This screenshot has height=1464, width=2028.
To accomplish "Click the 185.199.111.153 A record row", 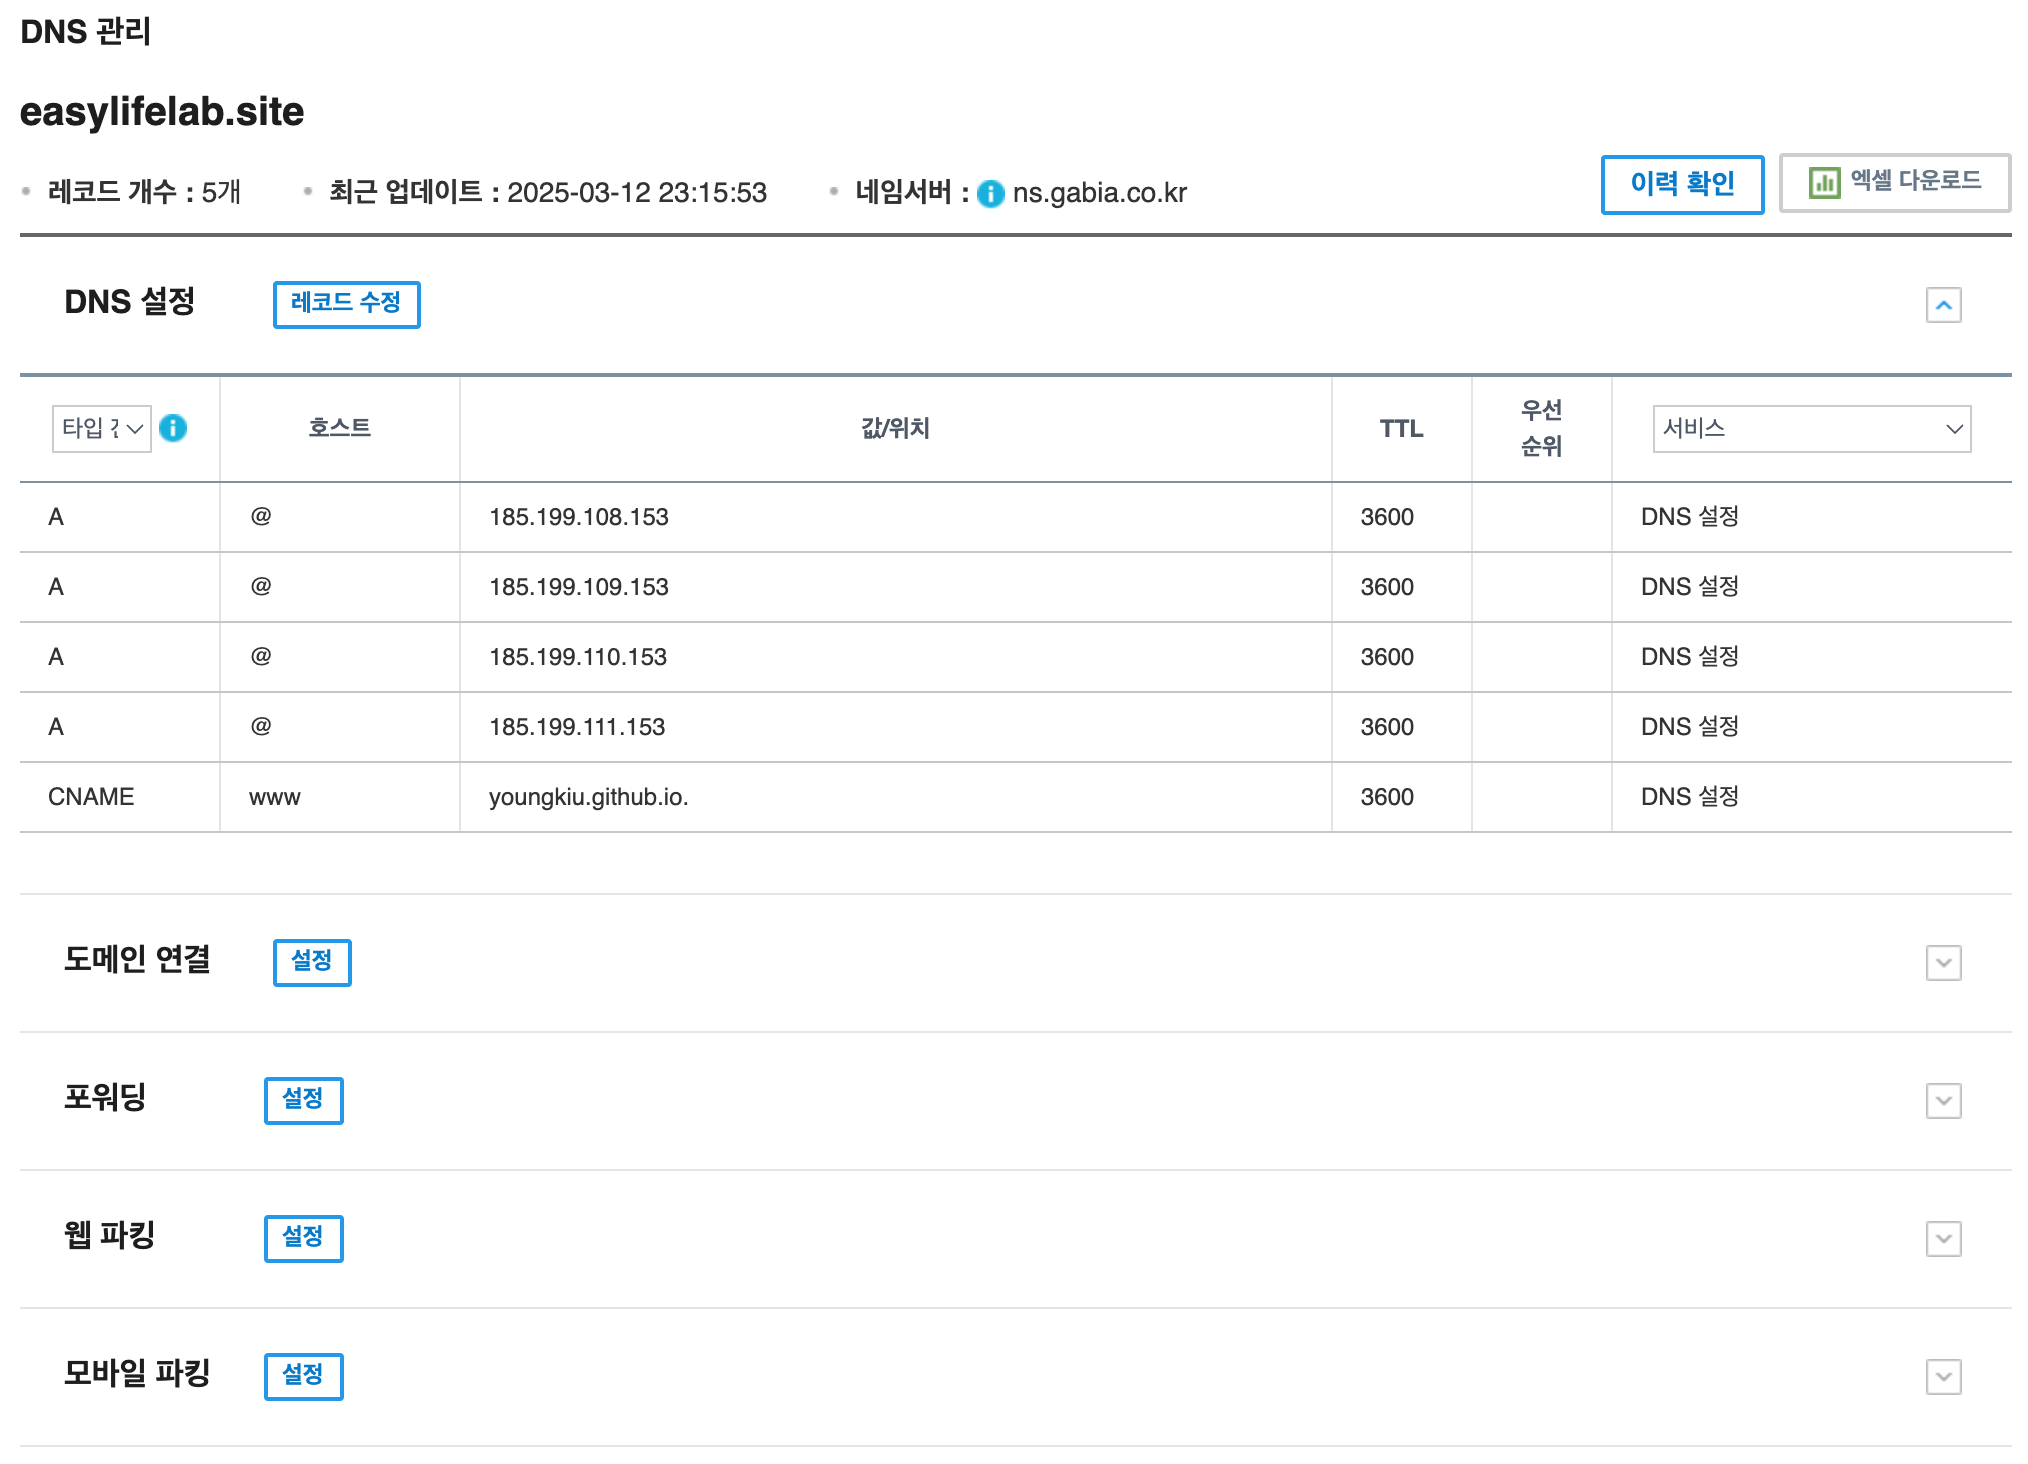I will [x=577, y=727].
